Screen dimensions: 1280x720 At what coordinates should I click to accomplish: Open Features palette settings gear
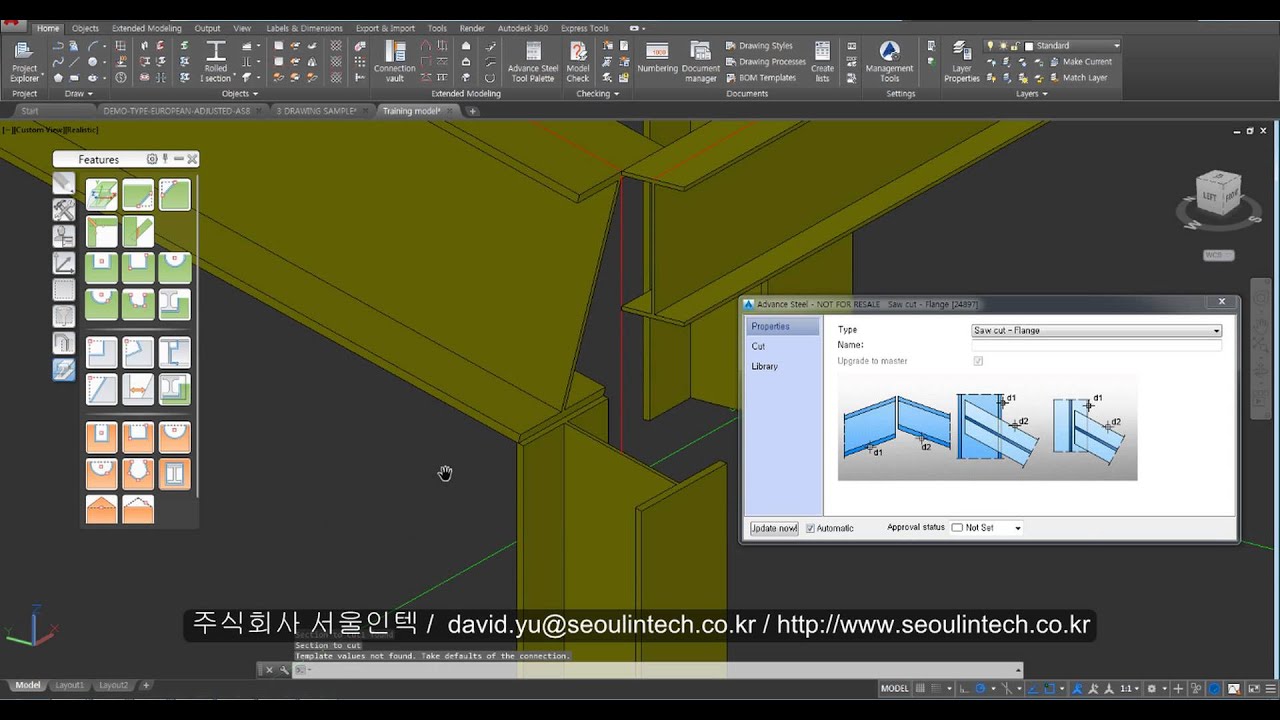pos(152,159)
